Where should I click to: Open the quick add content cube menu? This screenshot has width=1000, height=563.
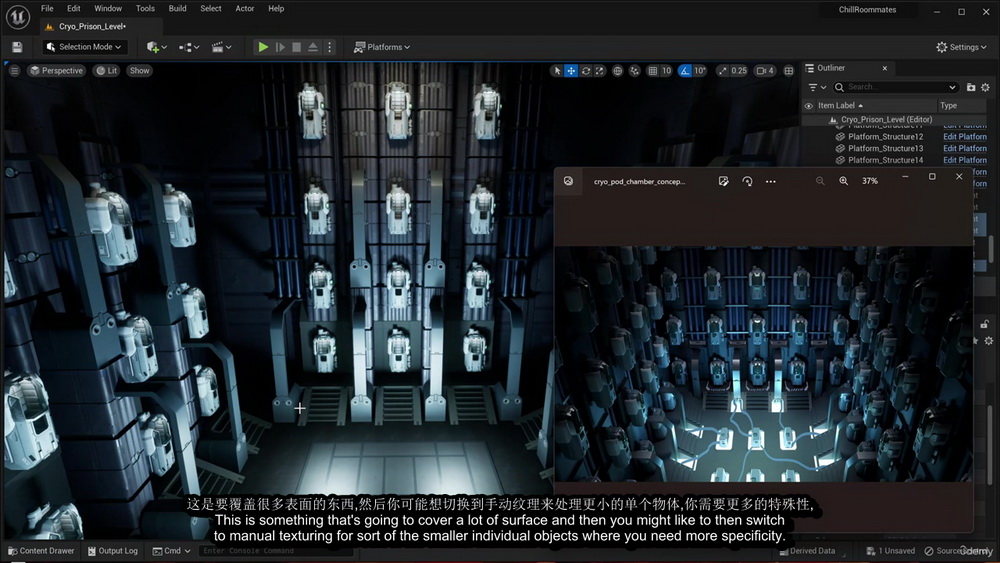point(156,47)
